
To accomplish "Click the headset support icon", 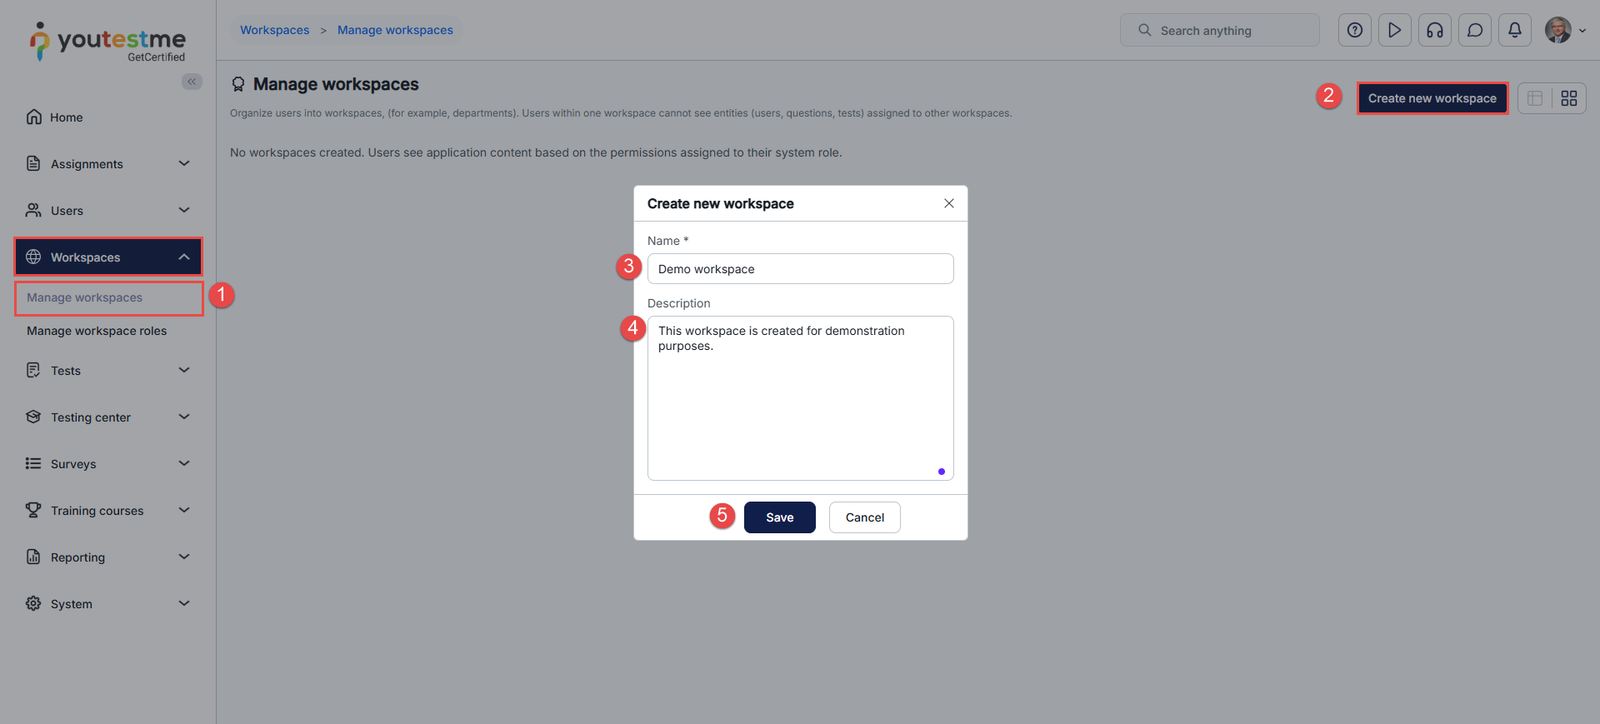I will pos(1435,30).
